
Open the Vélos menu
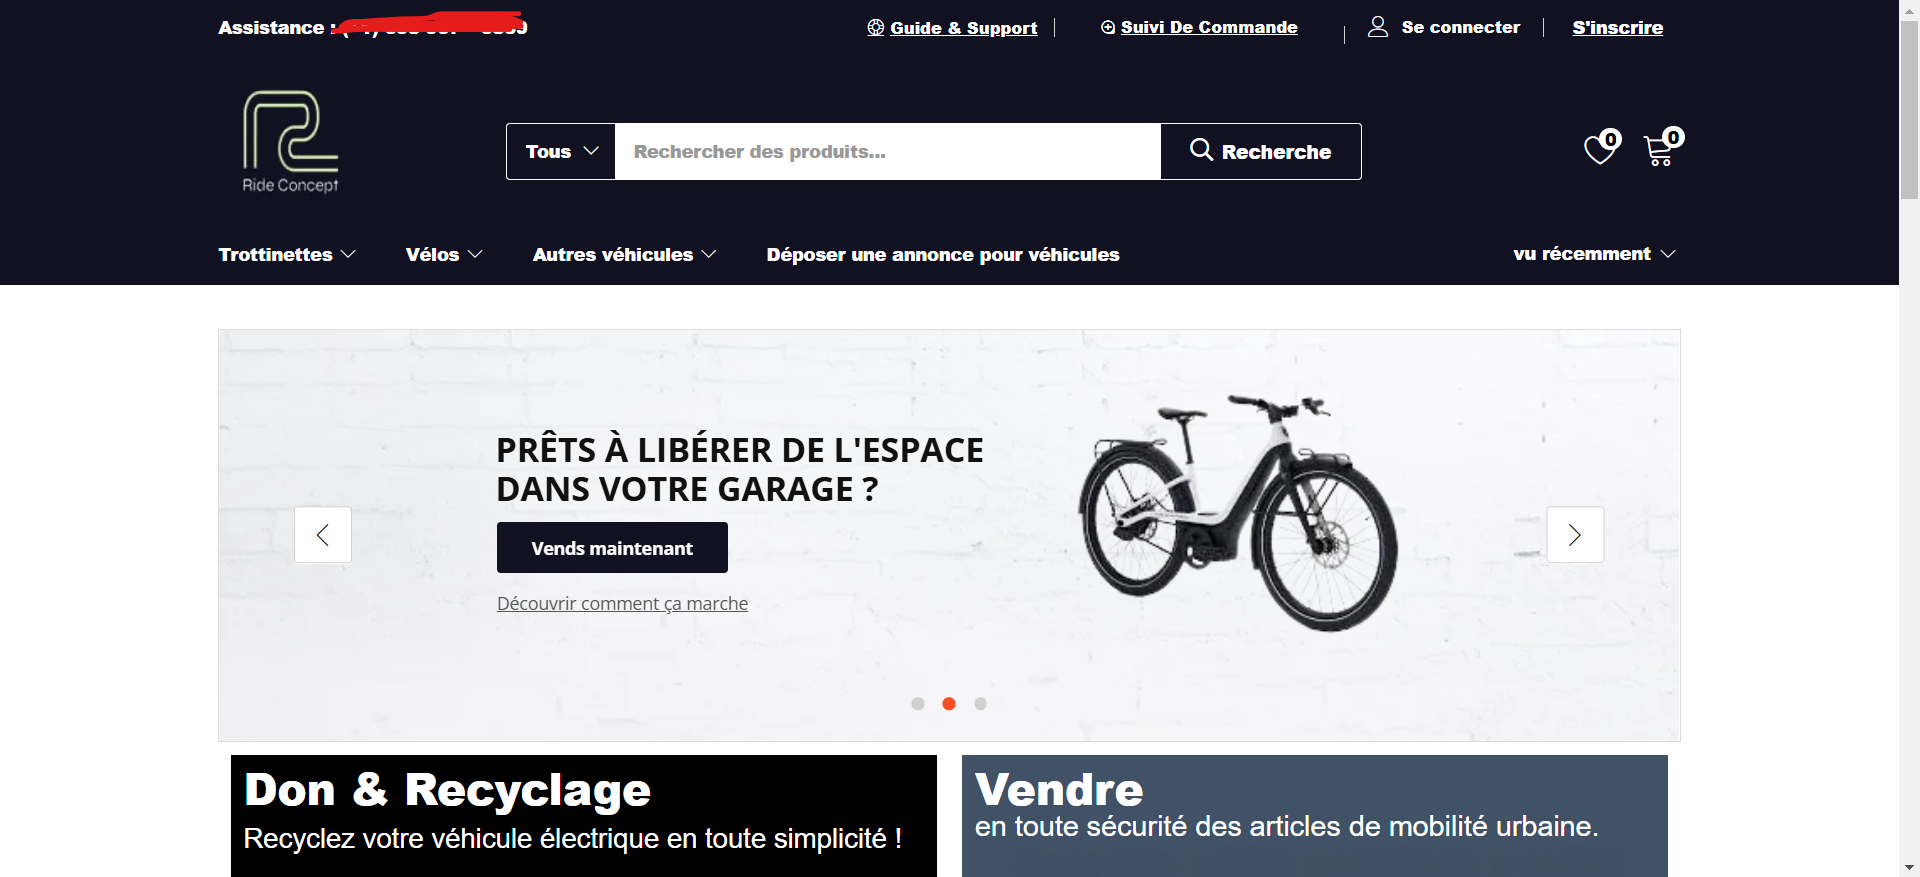(x=444, y=255)
